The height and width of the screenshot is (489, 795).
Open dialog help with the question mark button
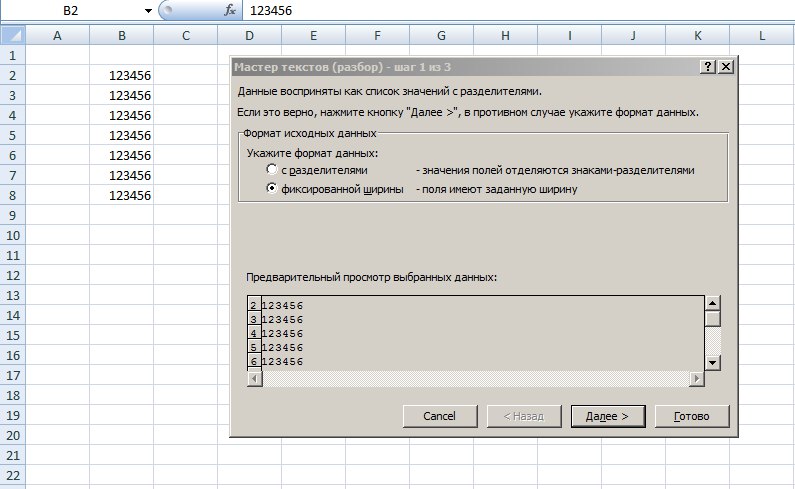[708, 66]
